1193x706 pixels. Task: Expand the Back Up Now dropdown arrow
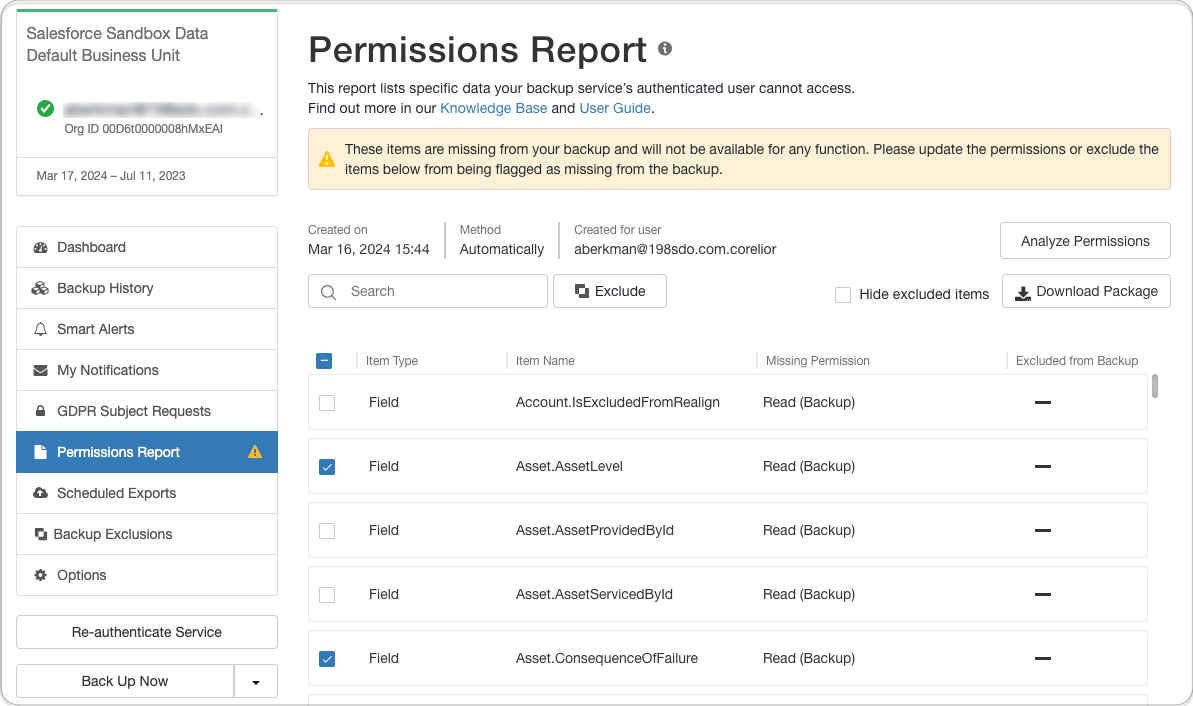coord(256,682)
